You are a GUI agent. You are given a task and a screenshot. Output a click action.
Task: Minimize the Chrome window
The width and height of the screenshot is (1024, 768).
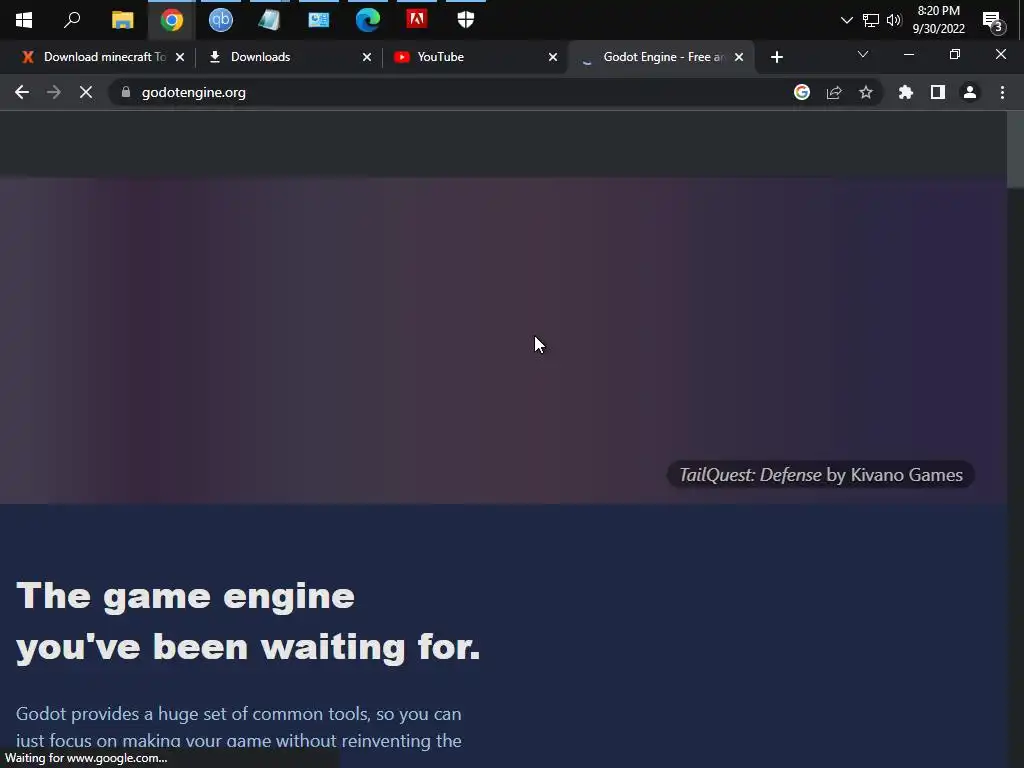[908, 55]
